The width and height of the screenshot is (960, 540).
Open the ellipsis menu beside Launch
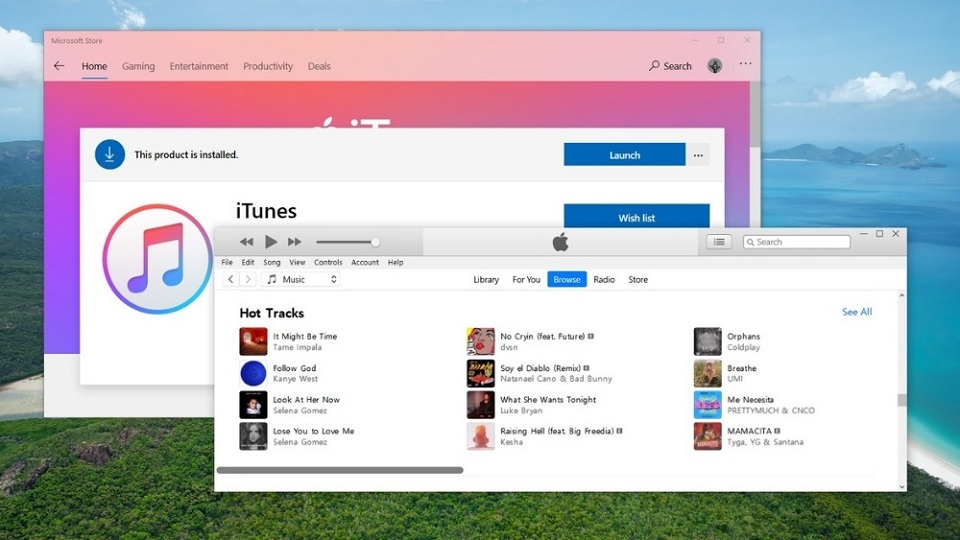coord(698,155)
